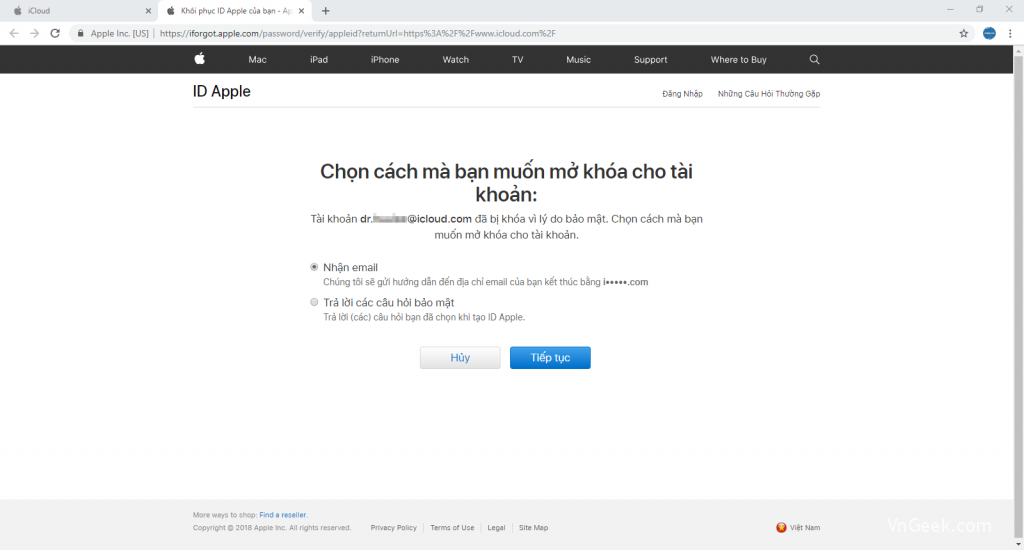The width and height of the screenshot is (1024, 550).
Task: Open Những Câu Hỏi Thường Gặp link
Action: click(x=769, y=94)
